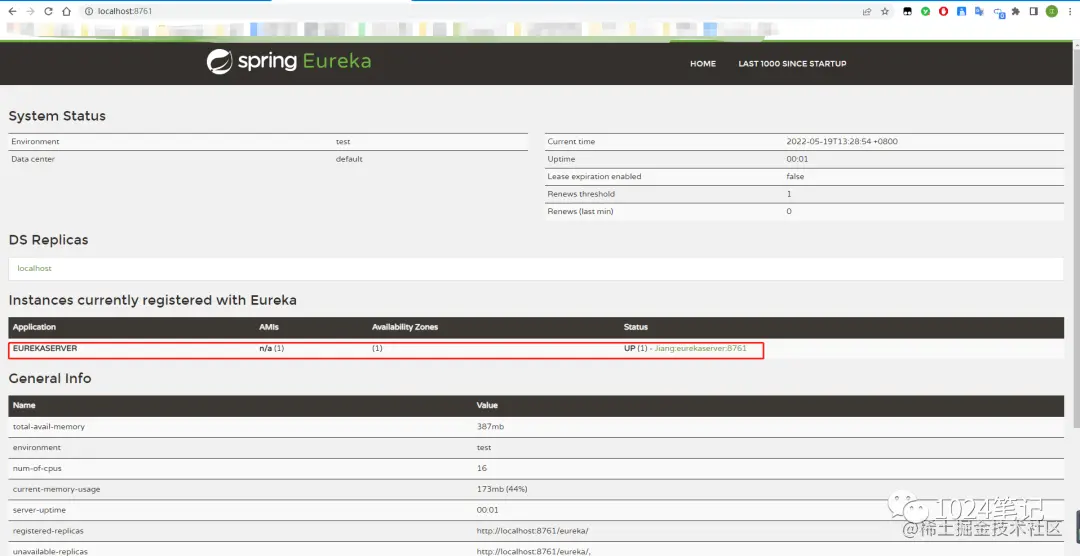Viewport: 1080px width, 556px height.
Task: Select the Environment label in System Status
Action: 35,141
